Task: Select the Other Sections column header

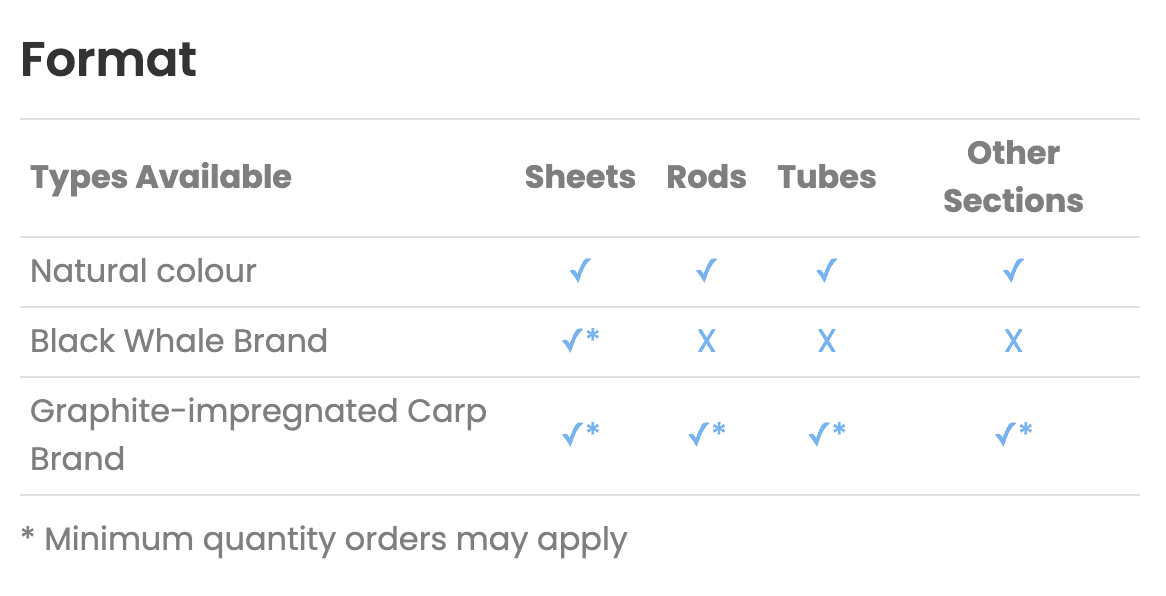Action: [x=1013, y=177]
